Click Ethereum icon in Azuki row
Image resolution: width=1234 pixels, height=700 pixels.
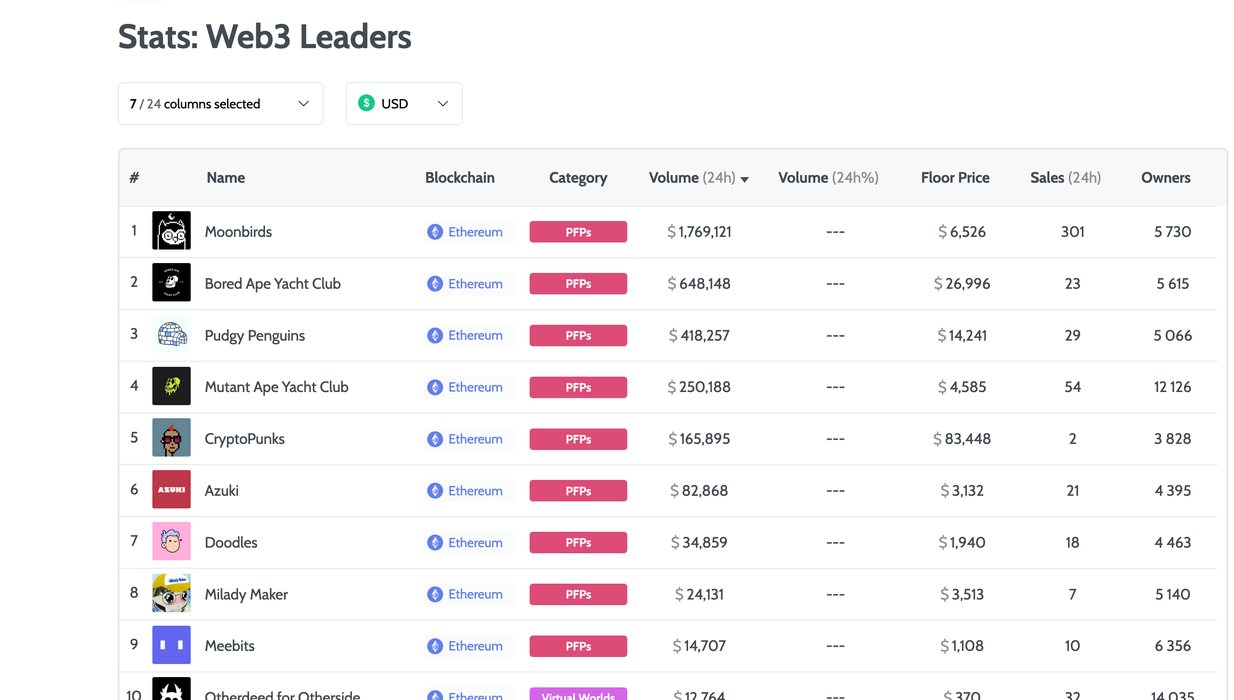pos(435,491)
